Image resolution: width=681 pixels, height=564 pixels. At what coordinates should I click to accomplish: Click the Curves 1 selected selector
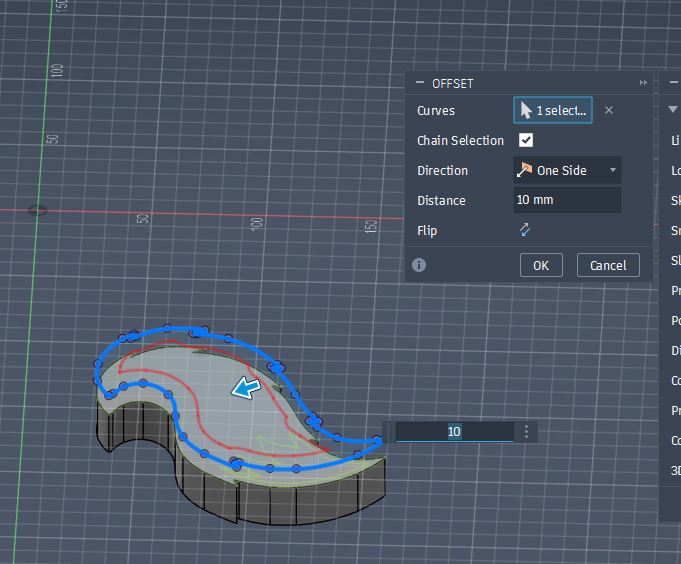tap(553, 110)
